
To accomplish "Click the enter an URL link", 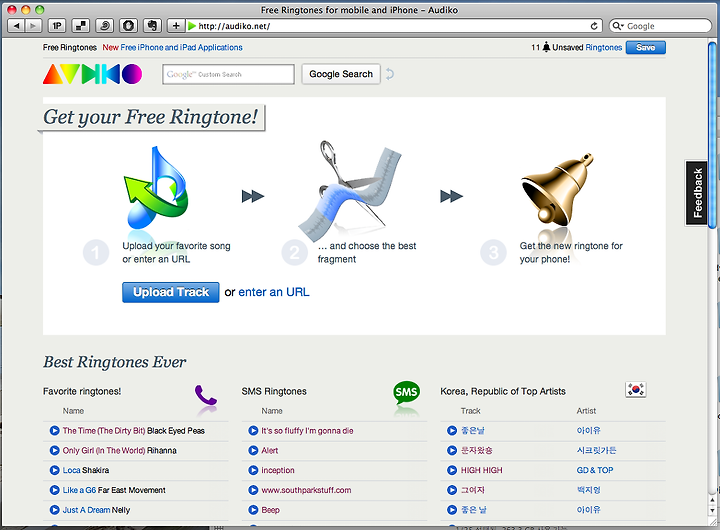I will (x=274, y=292).
